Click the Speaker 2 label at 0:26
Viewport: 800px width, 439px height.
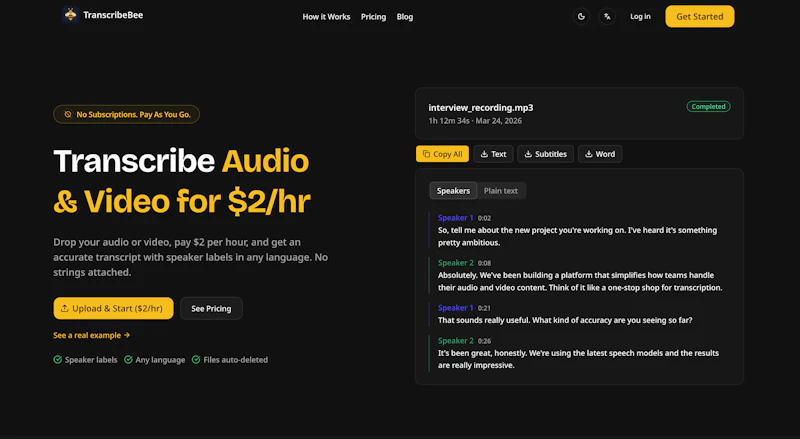coord(456,340)
